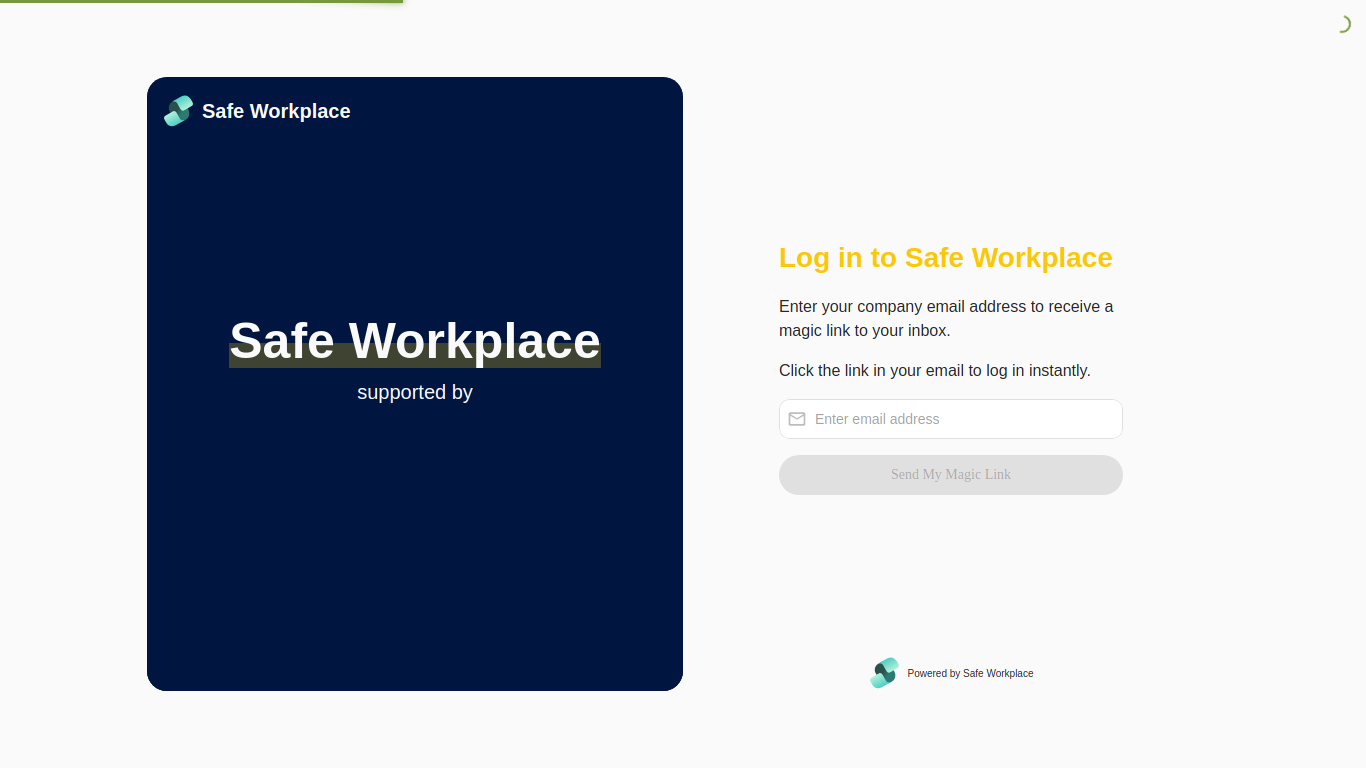
Task: Click the 'Click the link in your email' sentence
Action: (x=935, y=370)
